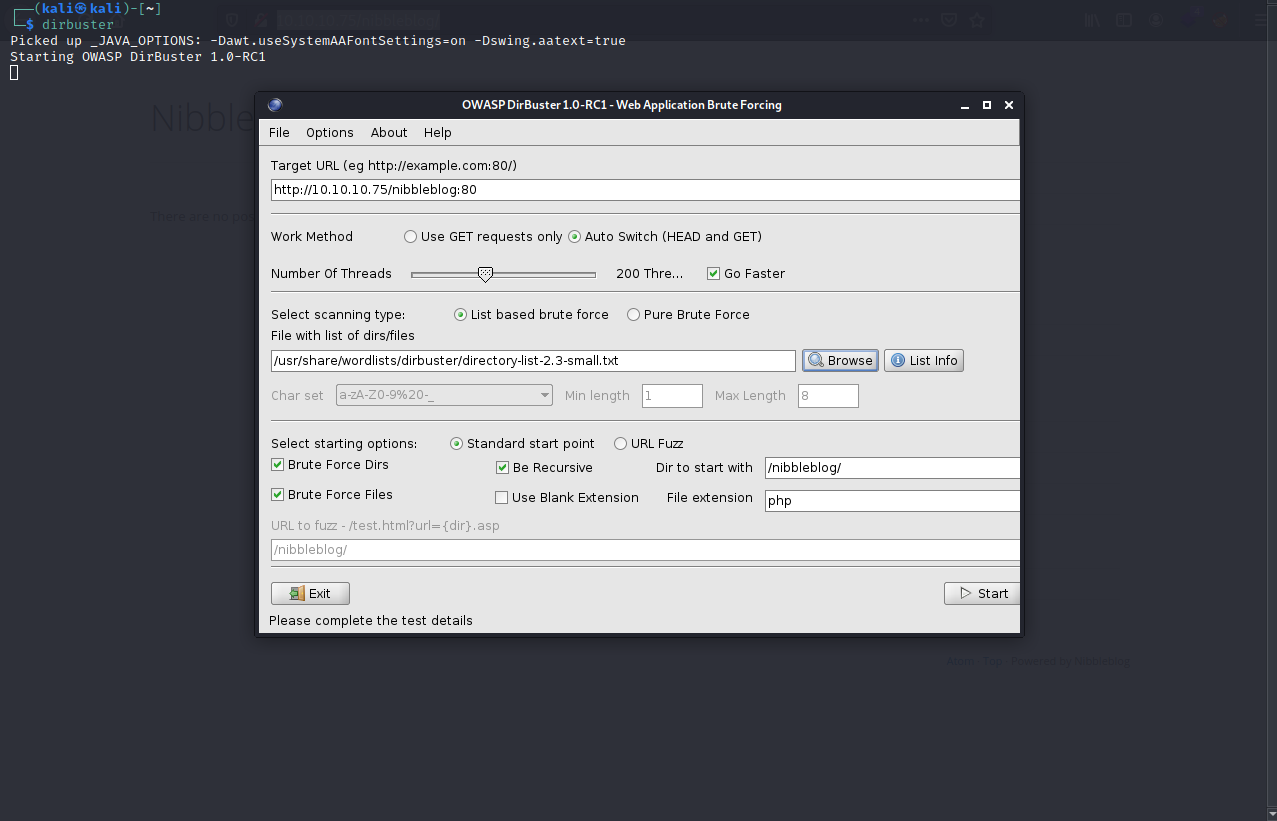Image resolution: width=1277 pixels, height=821 pixels.
Task: Open the Char set dropdown
Action: tap(445, 396)
